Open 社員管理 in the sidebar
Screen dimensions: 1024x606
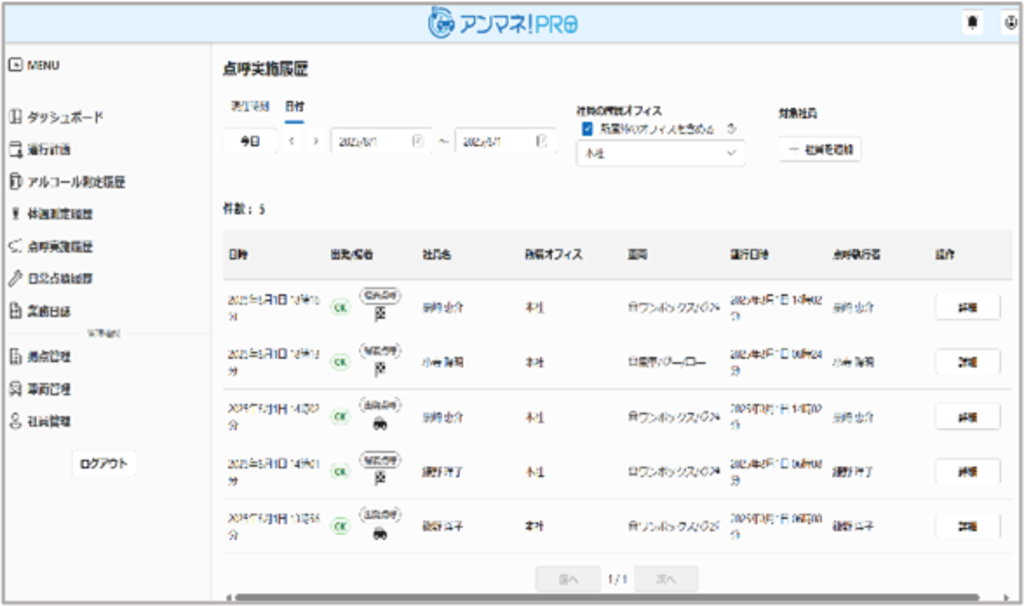coord(48,421)
